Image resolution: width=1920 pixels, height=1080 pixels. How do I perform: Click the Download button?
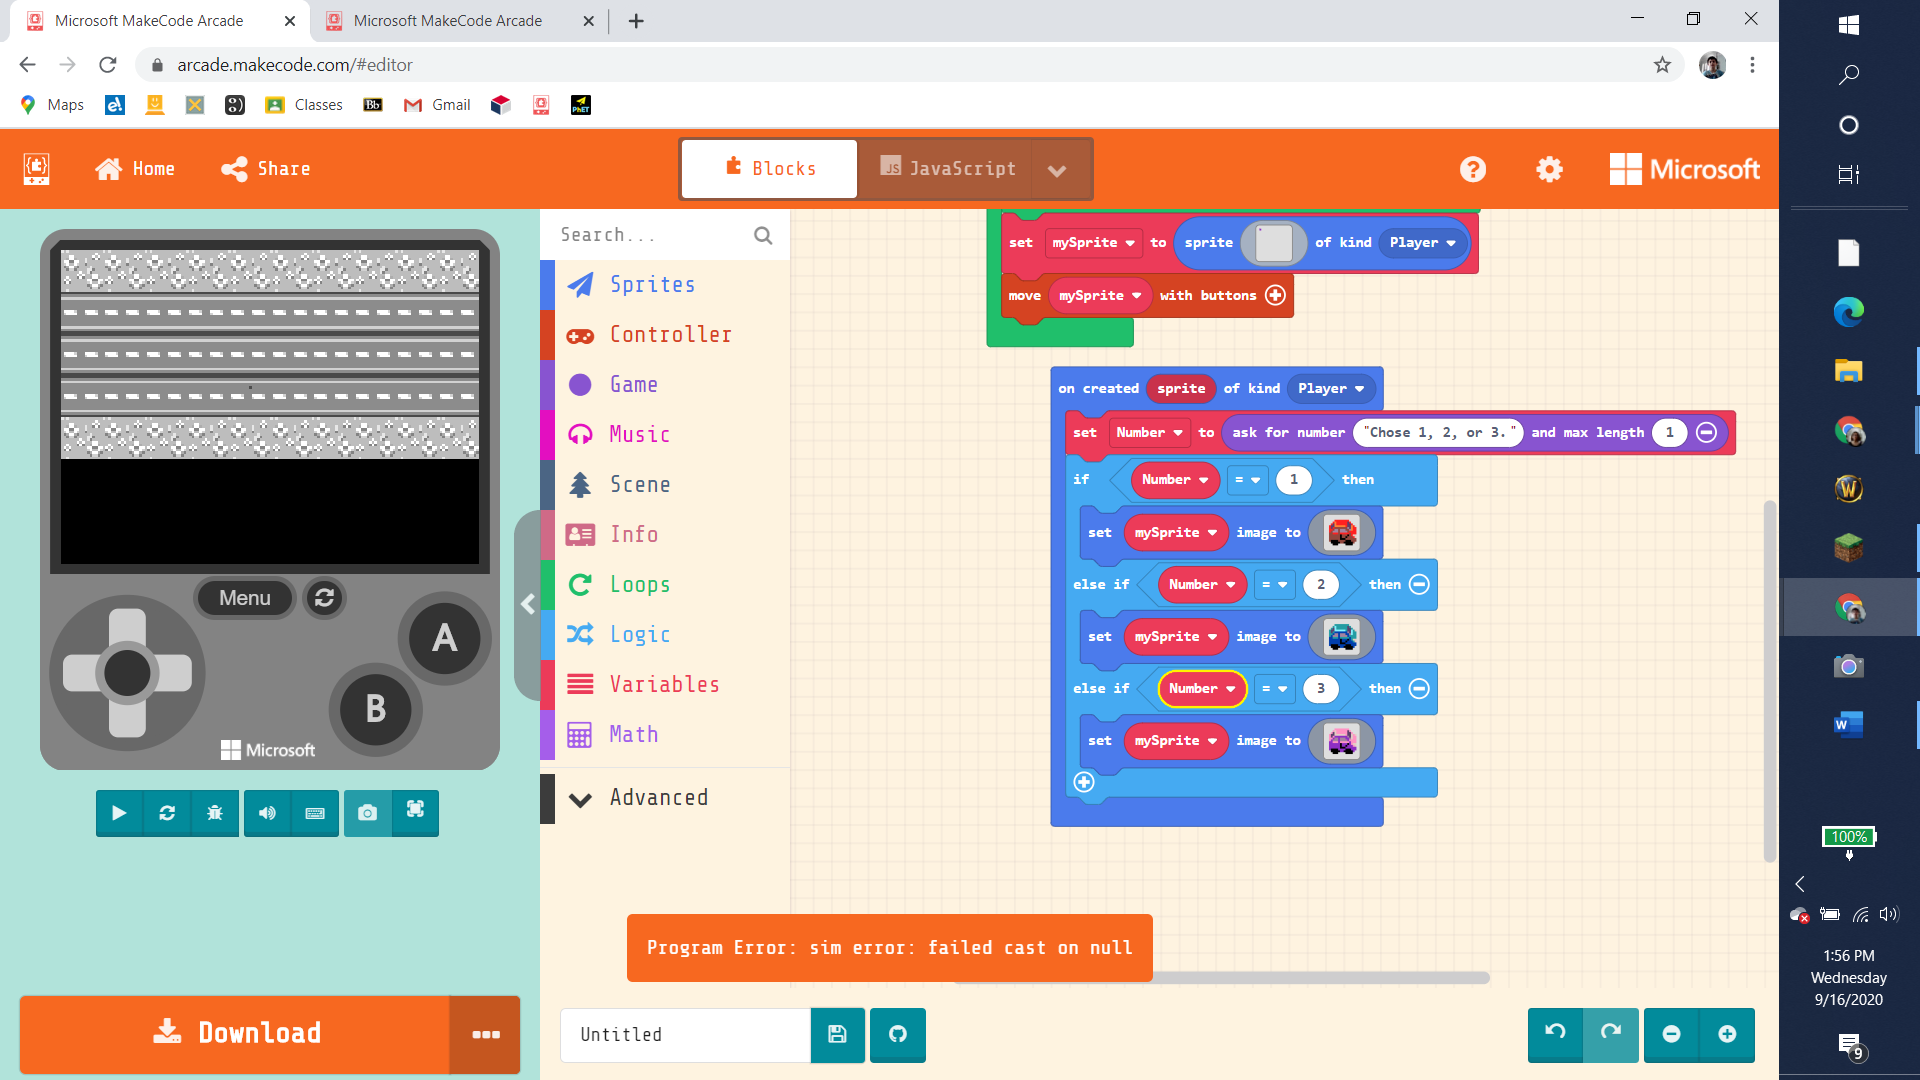tap(236, 1033)
